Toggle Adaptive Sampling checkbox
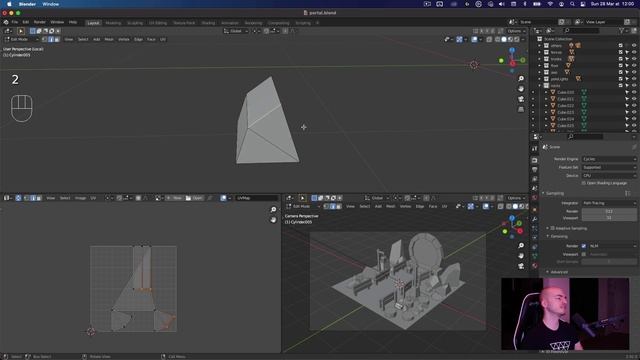 coord(552,228)
